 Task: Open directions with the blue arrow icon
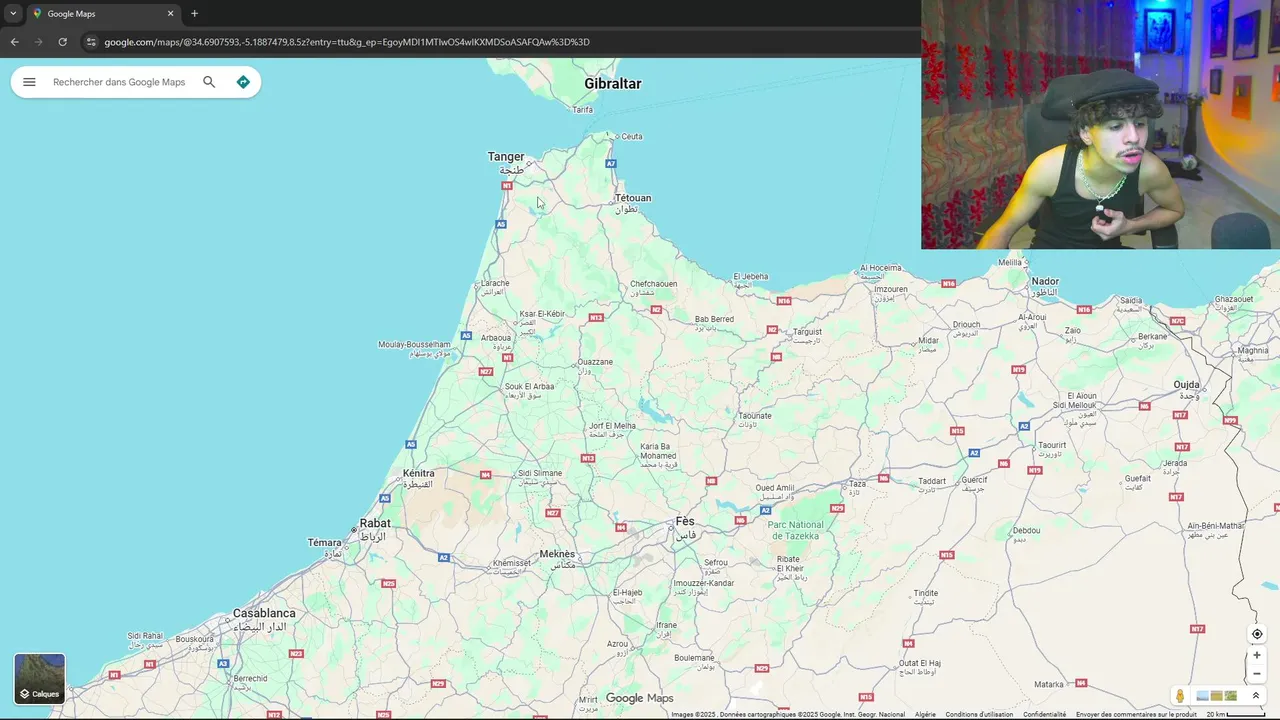click(x=243, y=82)
